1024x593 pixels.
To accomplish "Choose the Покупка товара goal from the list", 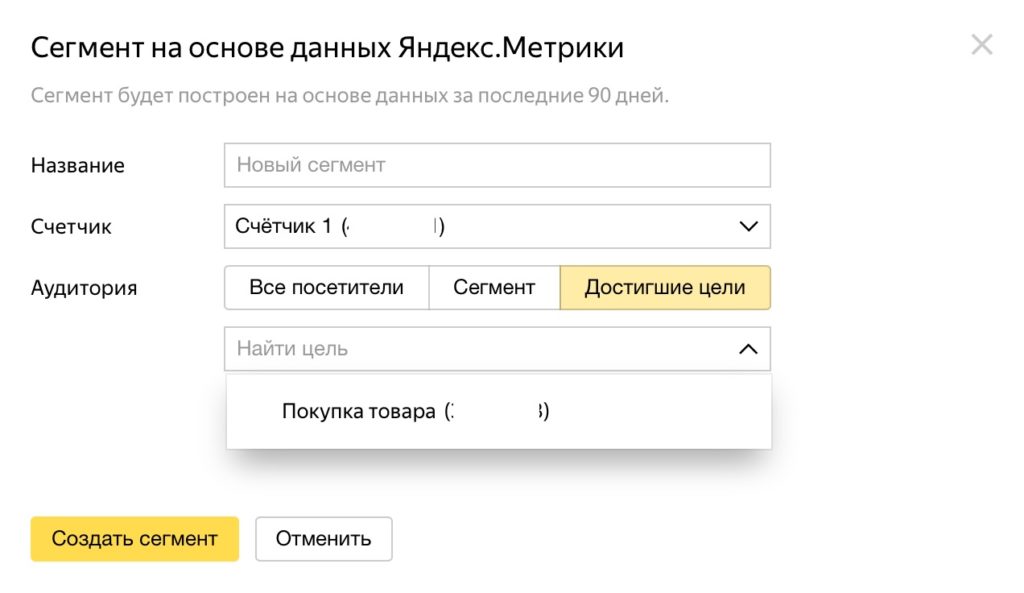I will coord(360,411).
